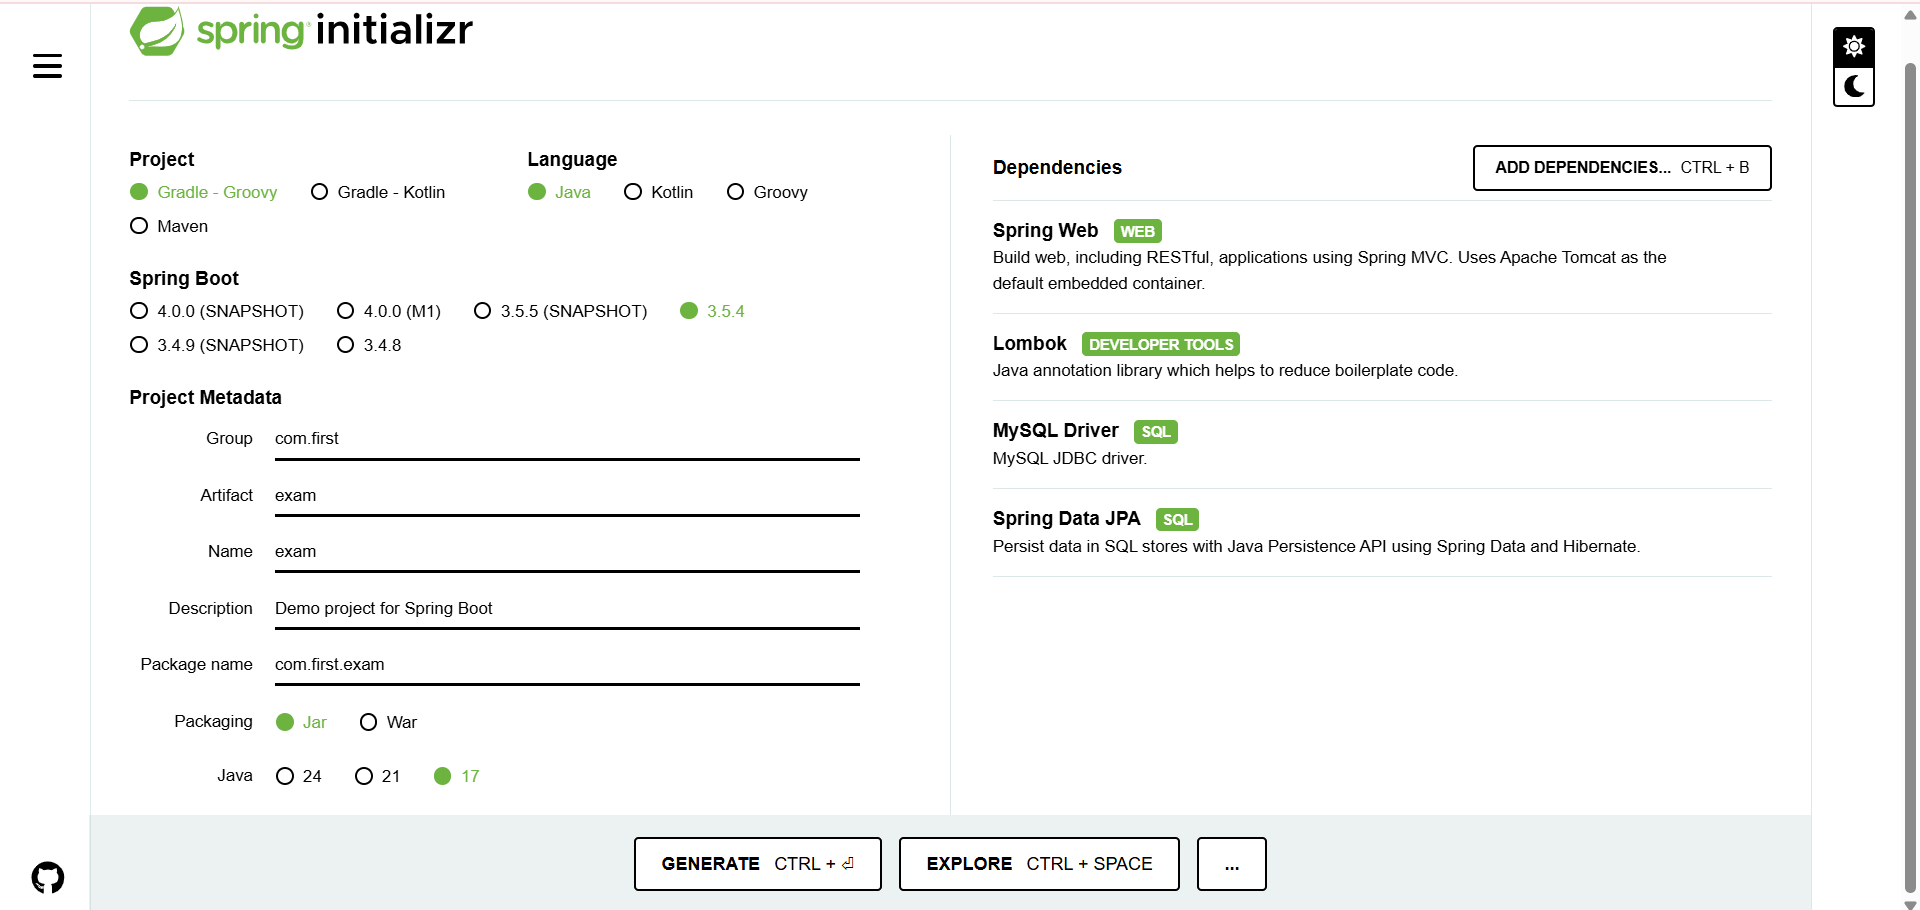This screenshot has height=910, width=1920.
Task: Click scrollbar up arrow
Action: click(1910, 15)
